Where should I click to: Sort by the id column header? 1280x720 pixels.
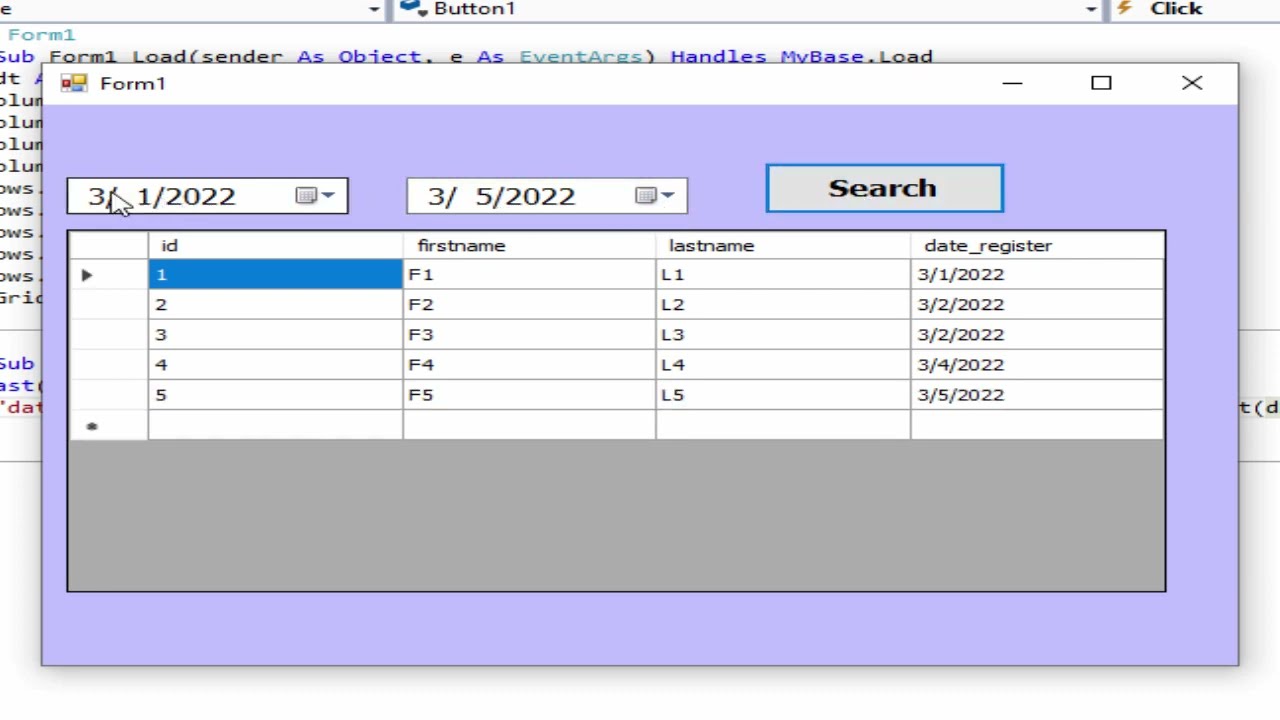tap(275, 246)
